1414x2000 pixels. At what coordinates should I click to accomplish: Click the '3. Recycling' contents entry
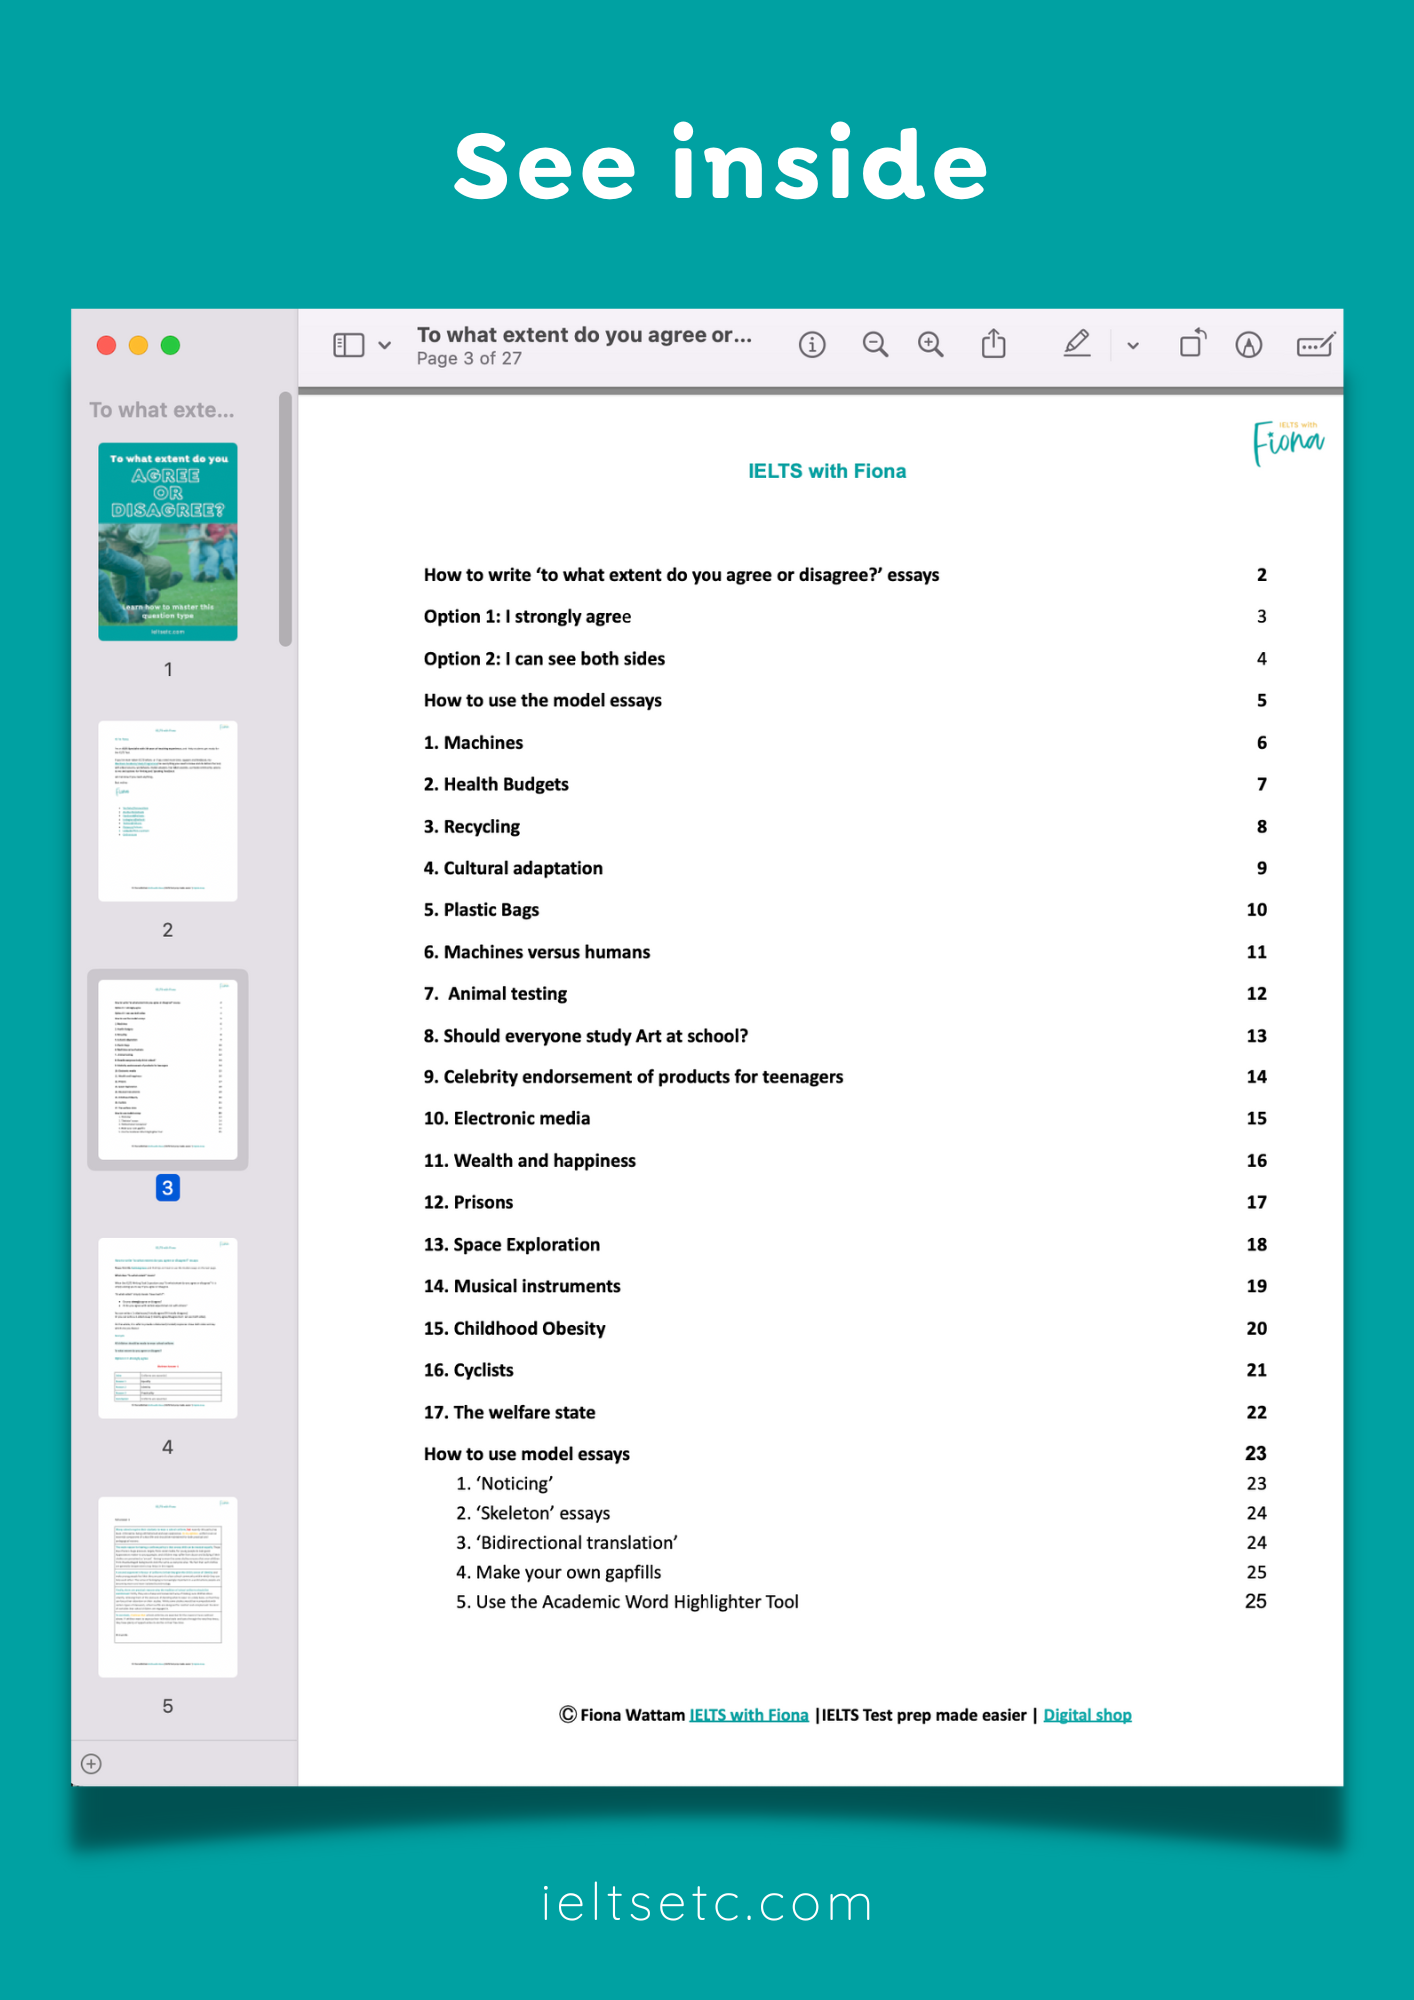click(x=471, y=827)
